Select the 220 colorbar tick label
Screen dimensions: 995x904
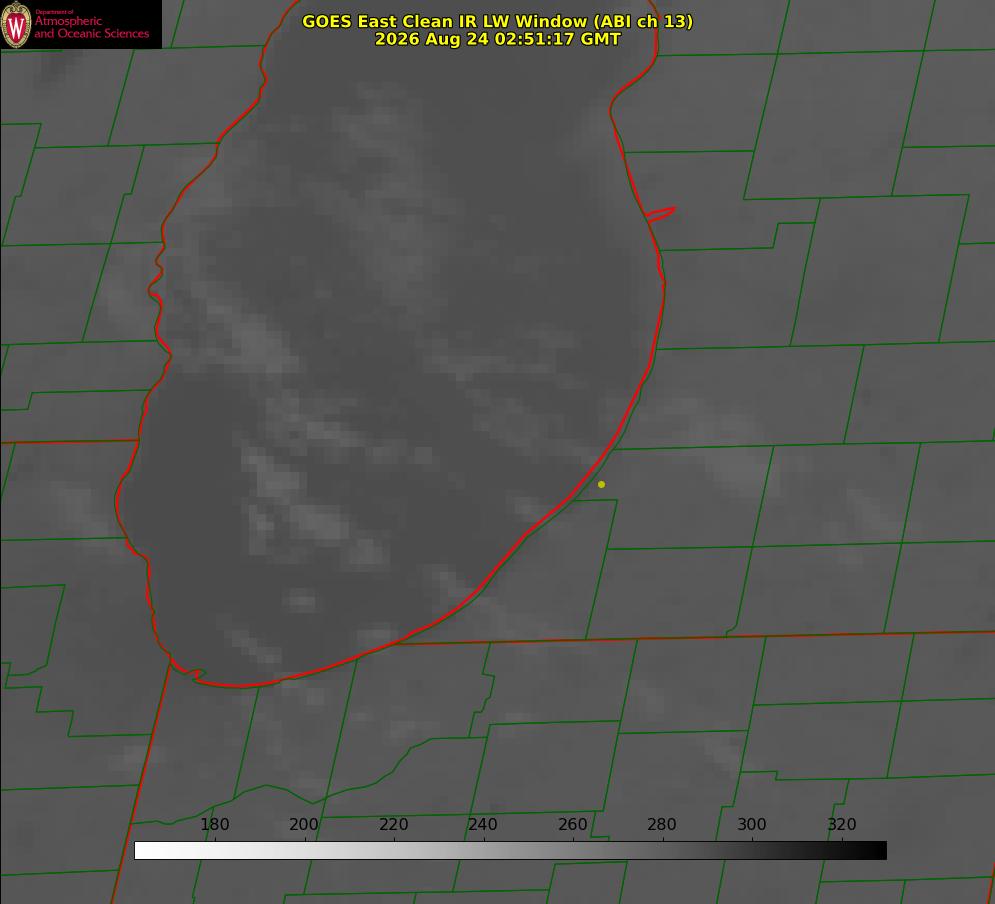[x=394, y=824]
